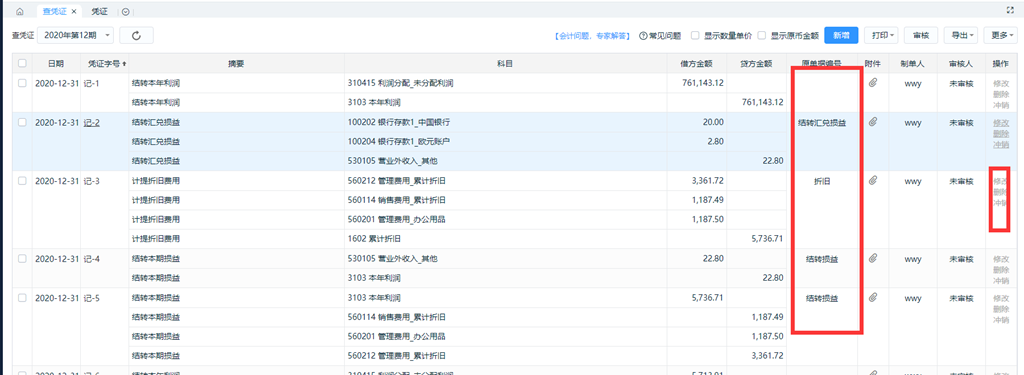Click 删除 for voucher 记-2
Screen dimensions: 1024x375
1000,133
